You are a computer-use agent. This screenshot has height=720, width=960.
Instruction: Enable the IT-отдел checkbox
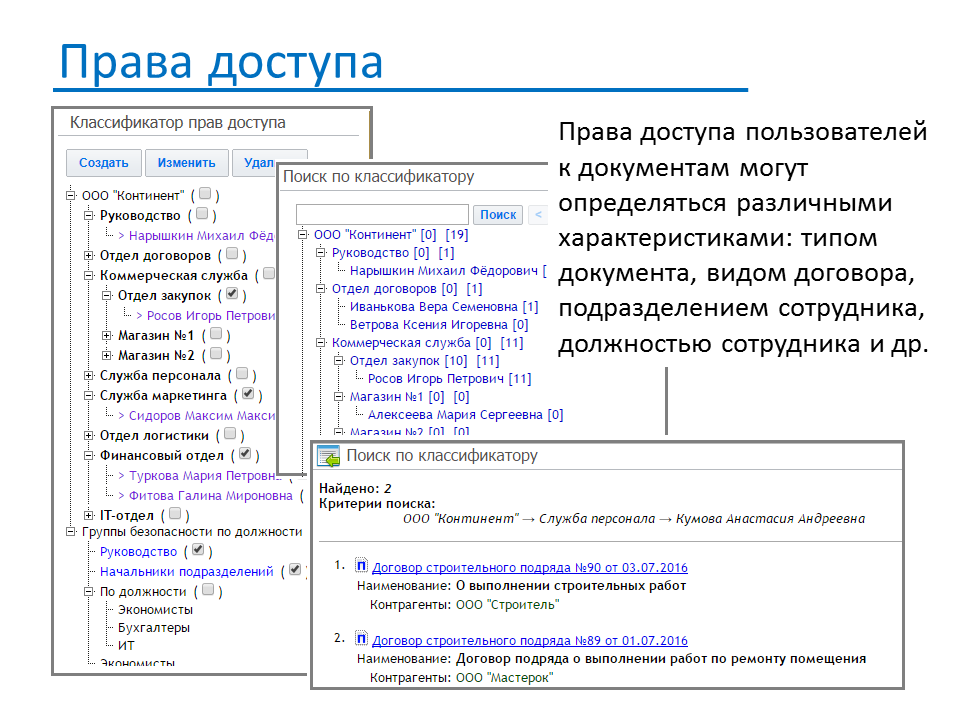175,514
